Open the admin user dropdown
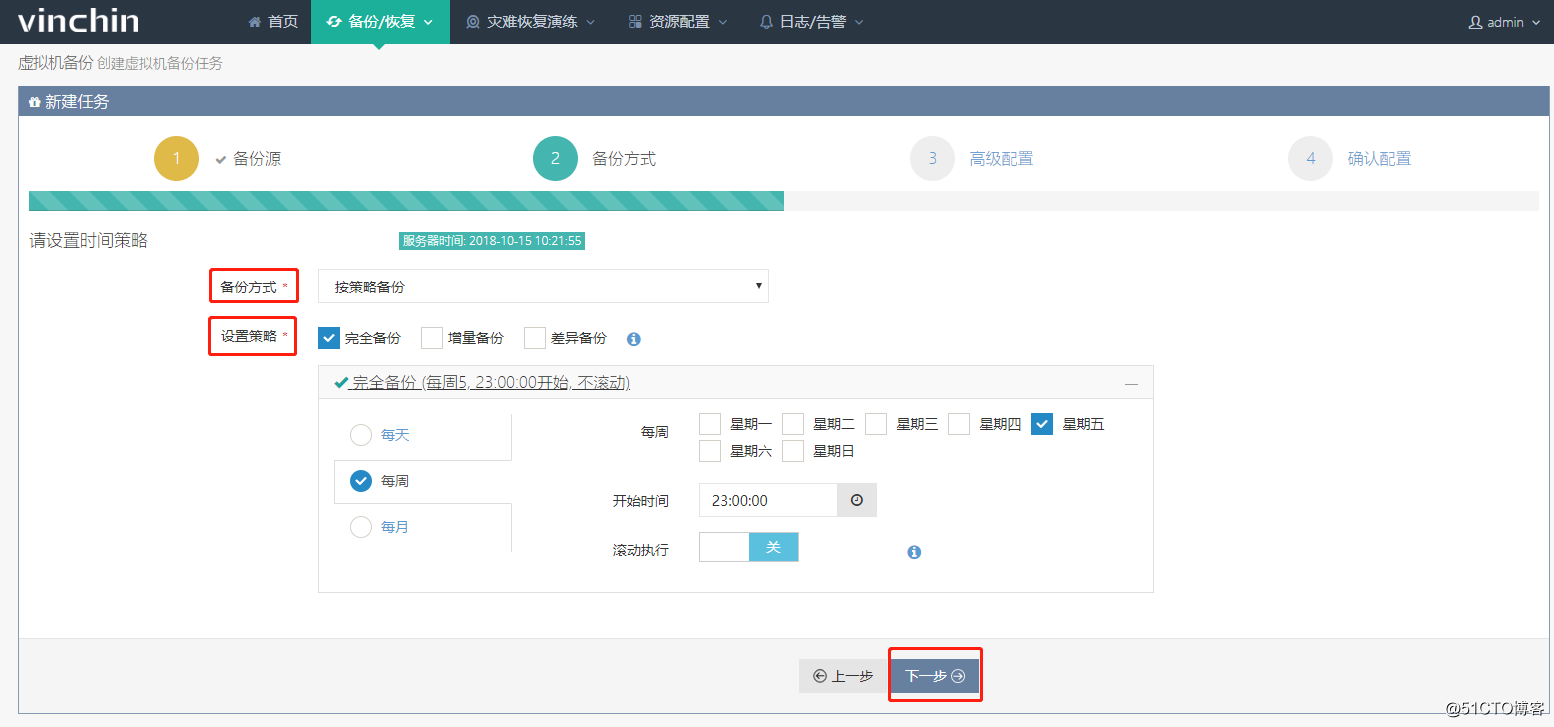Screen dimensions: 1554x727 [x=1503, y=22]
